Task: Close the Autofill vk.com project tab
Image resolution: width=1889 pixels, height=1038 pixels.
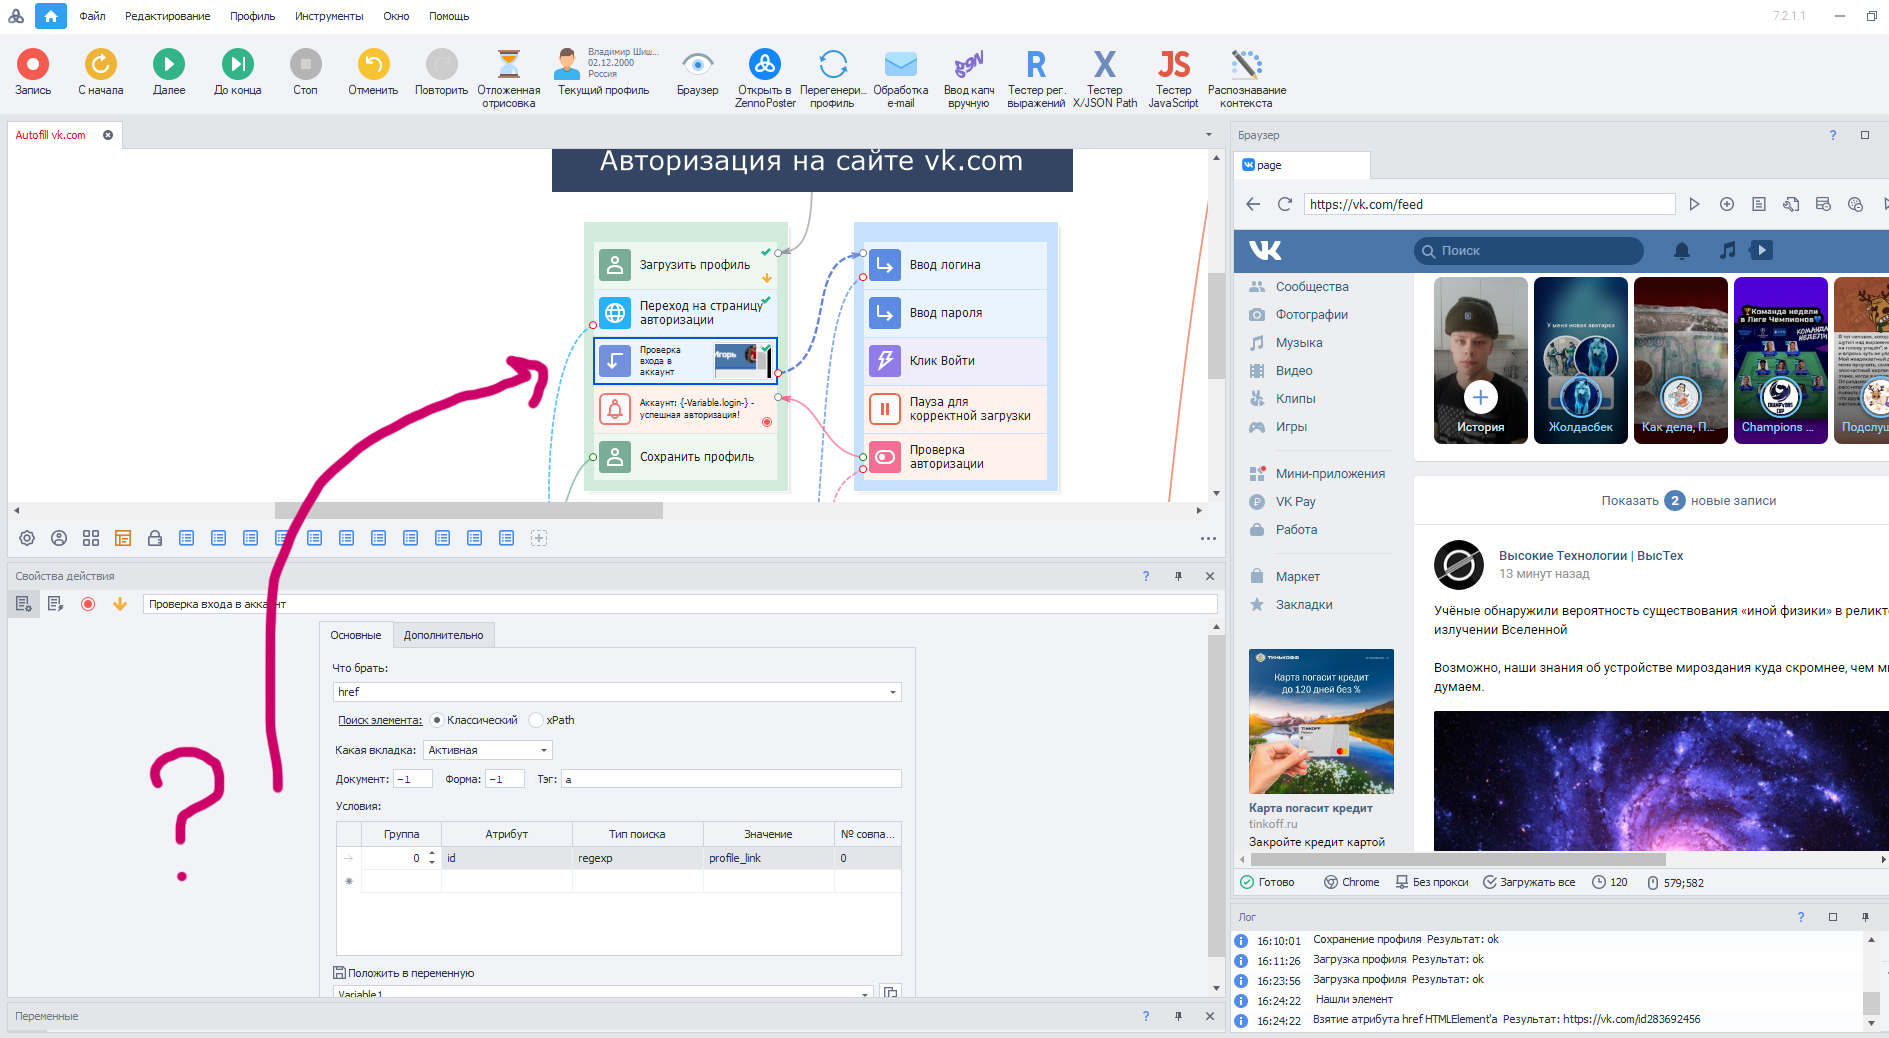Action: [x=108, y=135]
